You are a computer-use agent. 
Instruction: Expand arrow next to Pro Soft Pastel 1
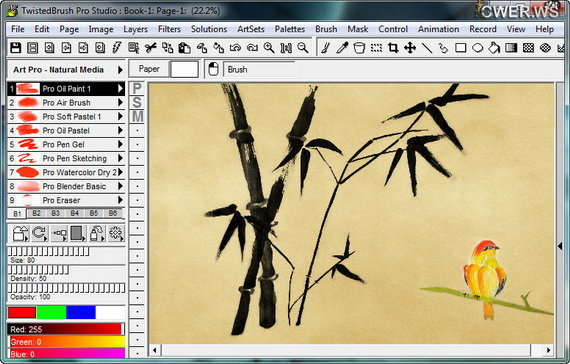pyautogui.click(x=120, y=116)
